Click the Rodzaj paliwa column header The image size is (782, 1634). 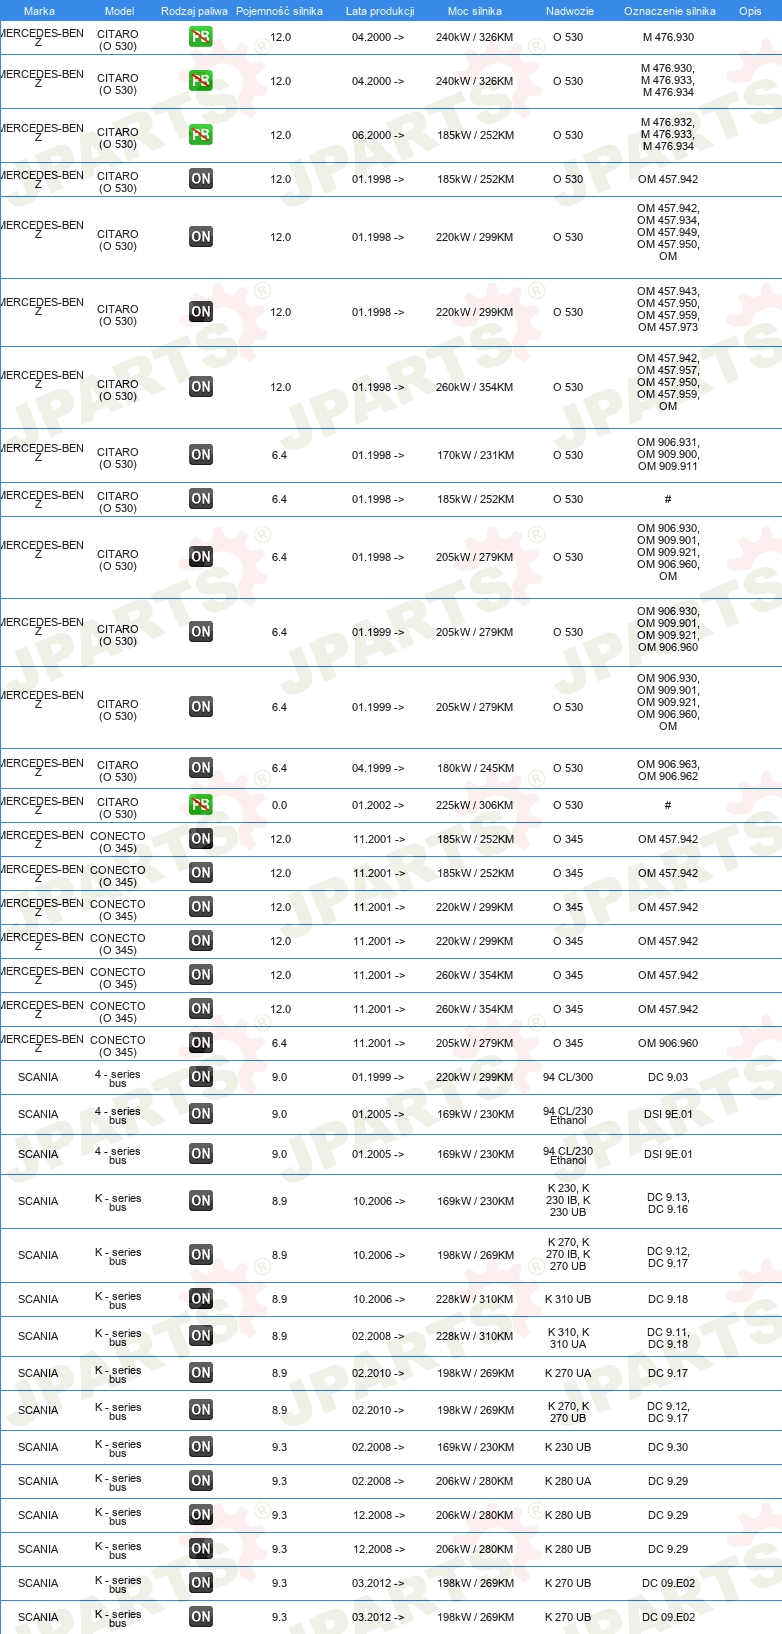click(194, 11)
